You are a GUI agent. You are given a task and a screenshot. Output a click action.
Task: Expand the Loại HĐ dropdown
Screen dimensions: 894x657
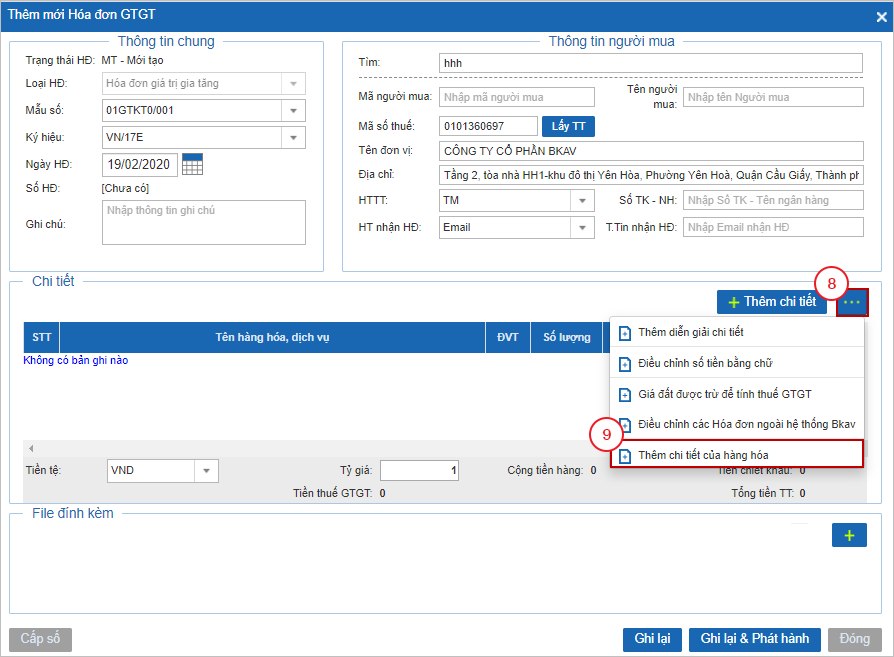tap(294, 84)
